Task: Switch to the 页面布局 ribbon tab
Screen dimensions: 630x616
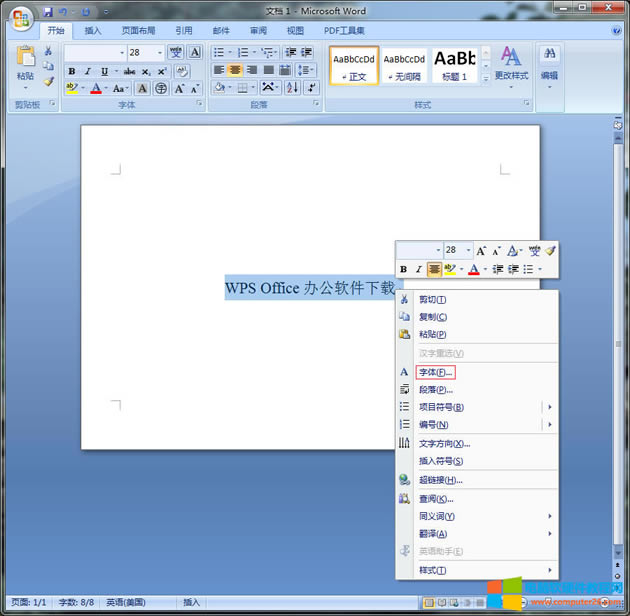Action: pos(138,31)
